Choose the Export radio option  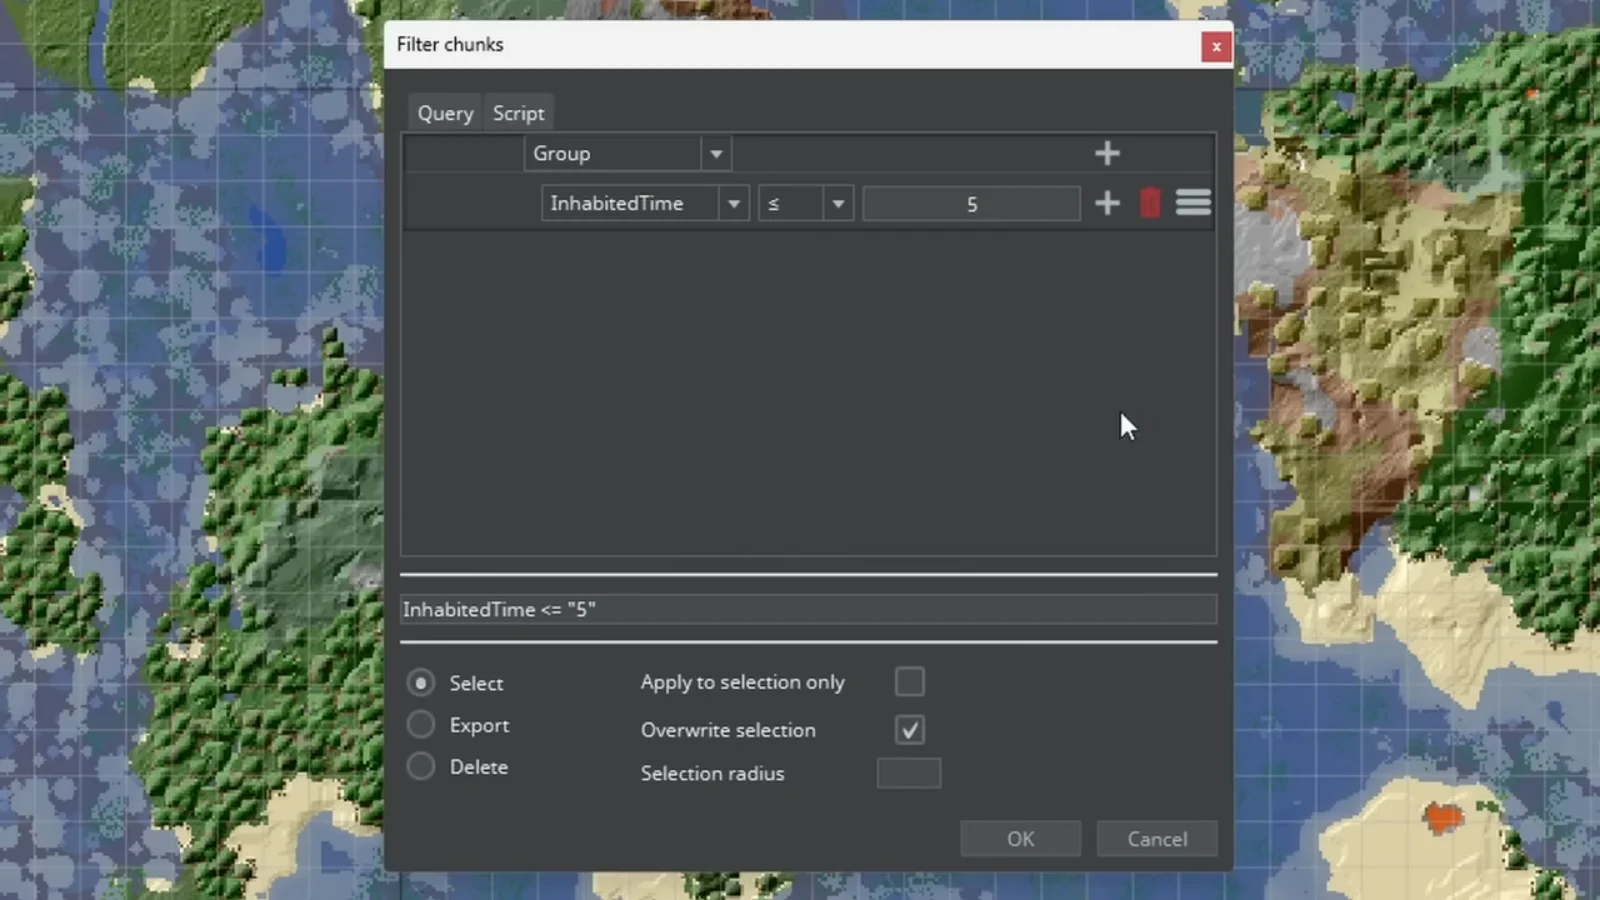point(421,724)
